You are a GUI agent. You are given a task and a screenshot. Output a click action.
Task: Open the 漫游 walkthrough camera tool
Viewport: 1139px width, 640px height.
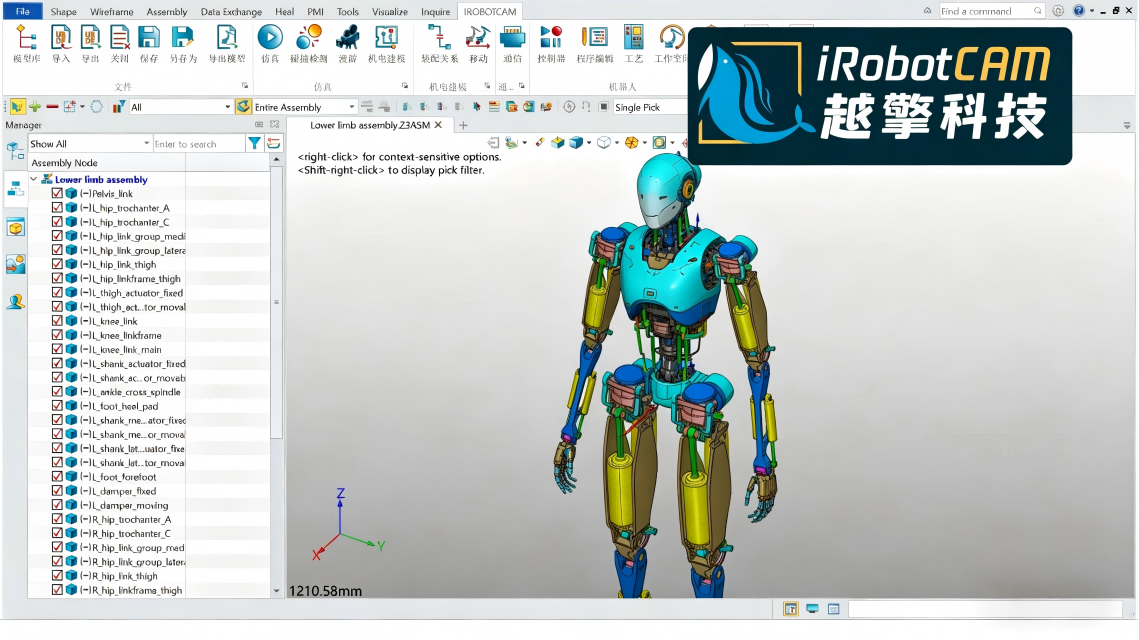tap(348, 43)
